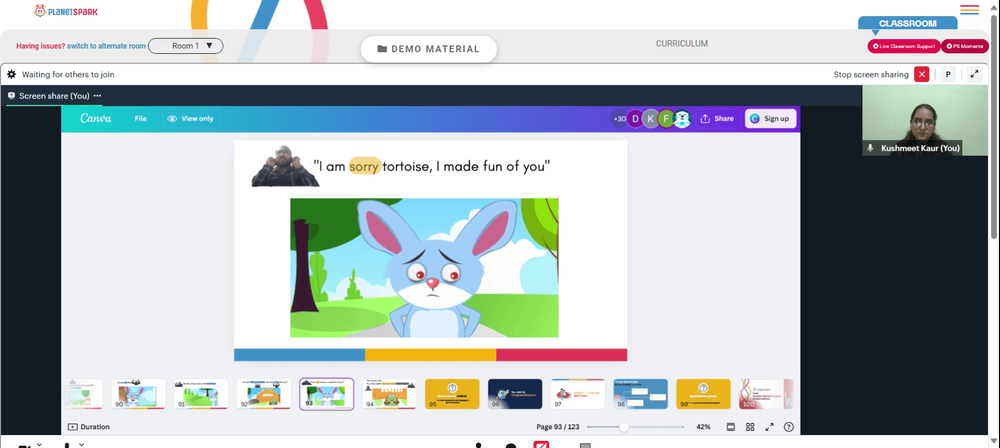Viewport: 1000px width, 448px height.
Task: Click the Canva Share button
Action: point(717,119)
